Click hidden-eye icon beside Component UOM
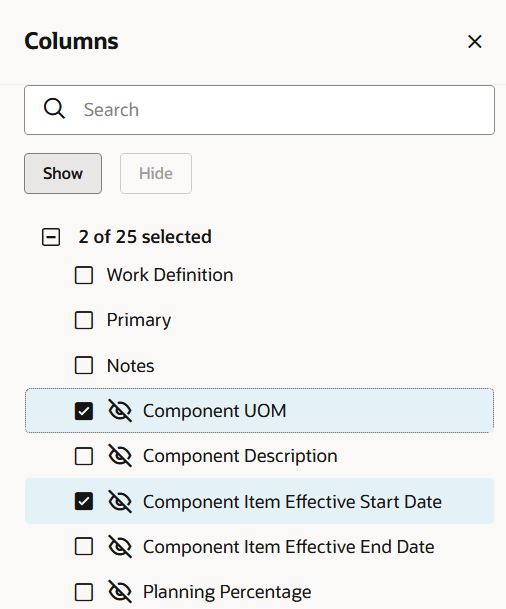Viewport: 506px width, 609px height. 120,411
